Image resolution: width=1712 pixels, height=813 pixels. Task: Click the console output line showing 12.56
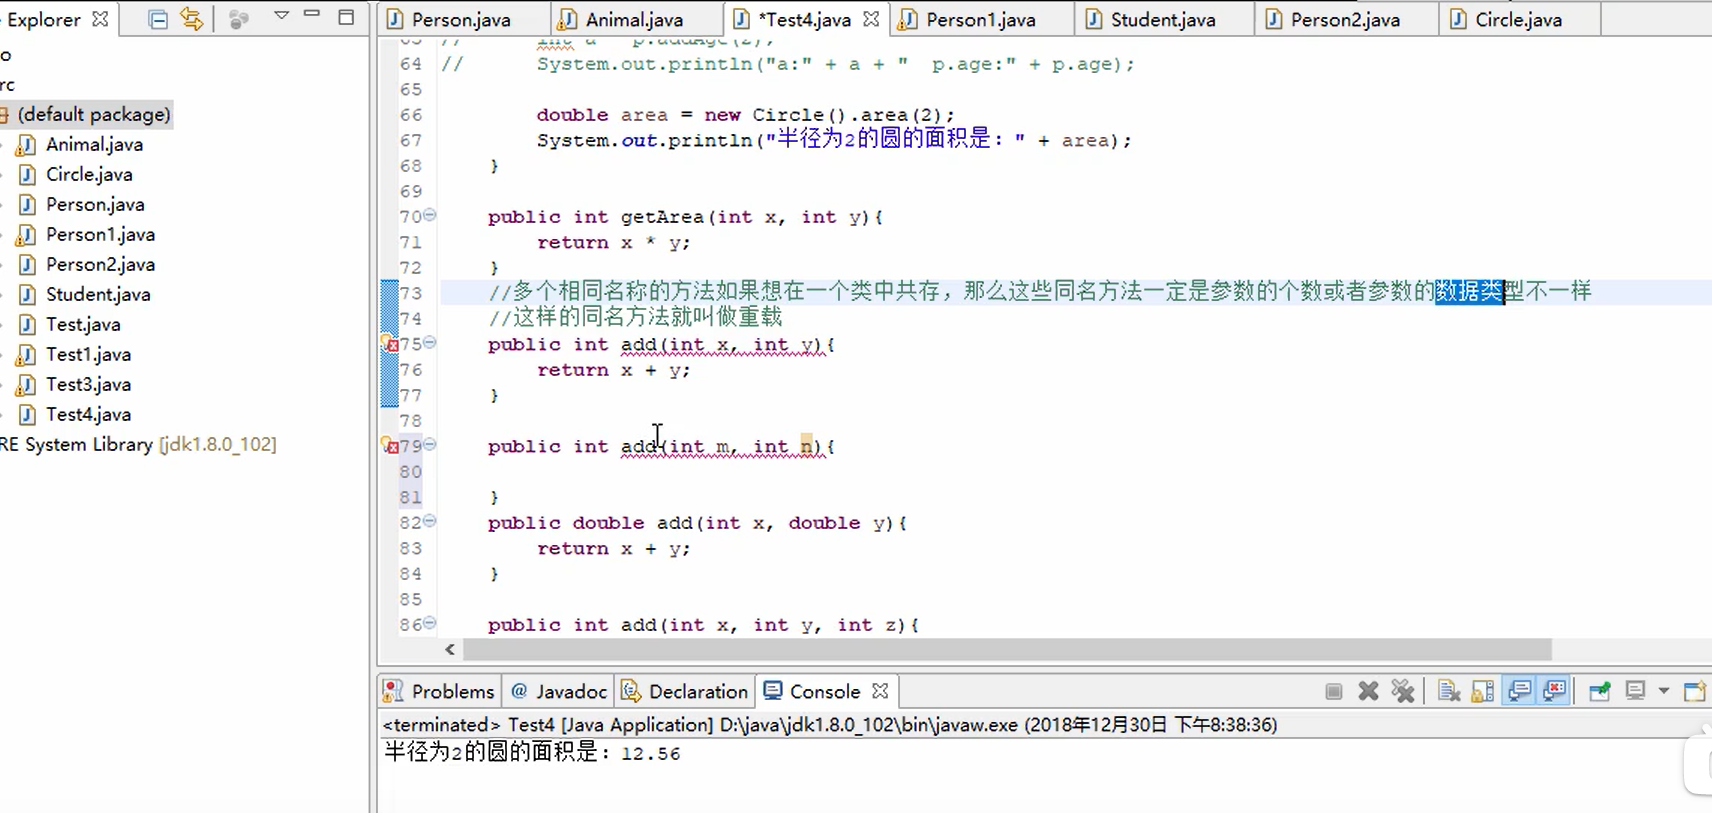(532, 753)
